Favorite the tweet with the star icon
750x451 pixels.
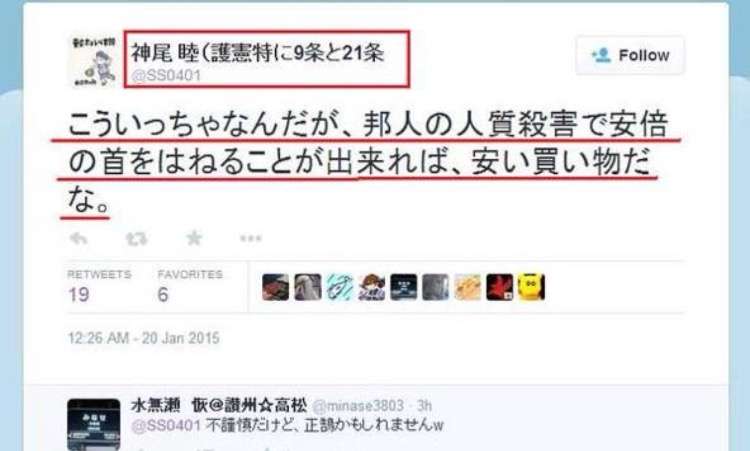coord(194,238)
